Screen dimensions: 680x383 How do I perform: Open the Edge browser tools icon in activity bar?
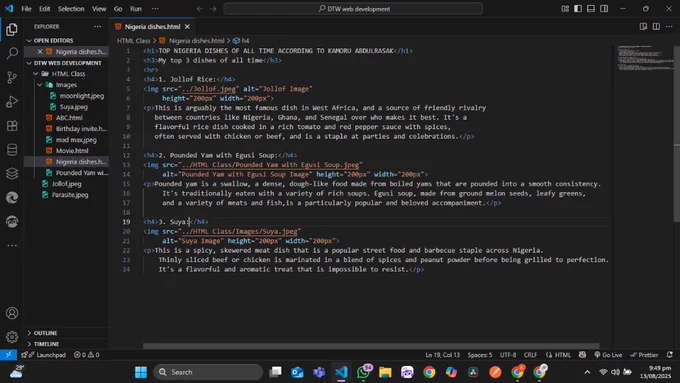pos(12,198)
